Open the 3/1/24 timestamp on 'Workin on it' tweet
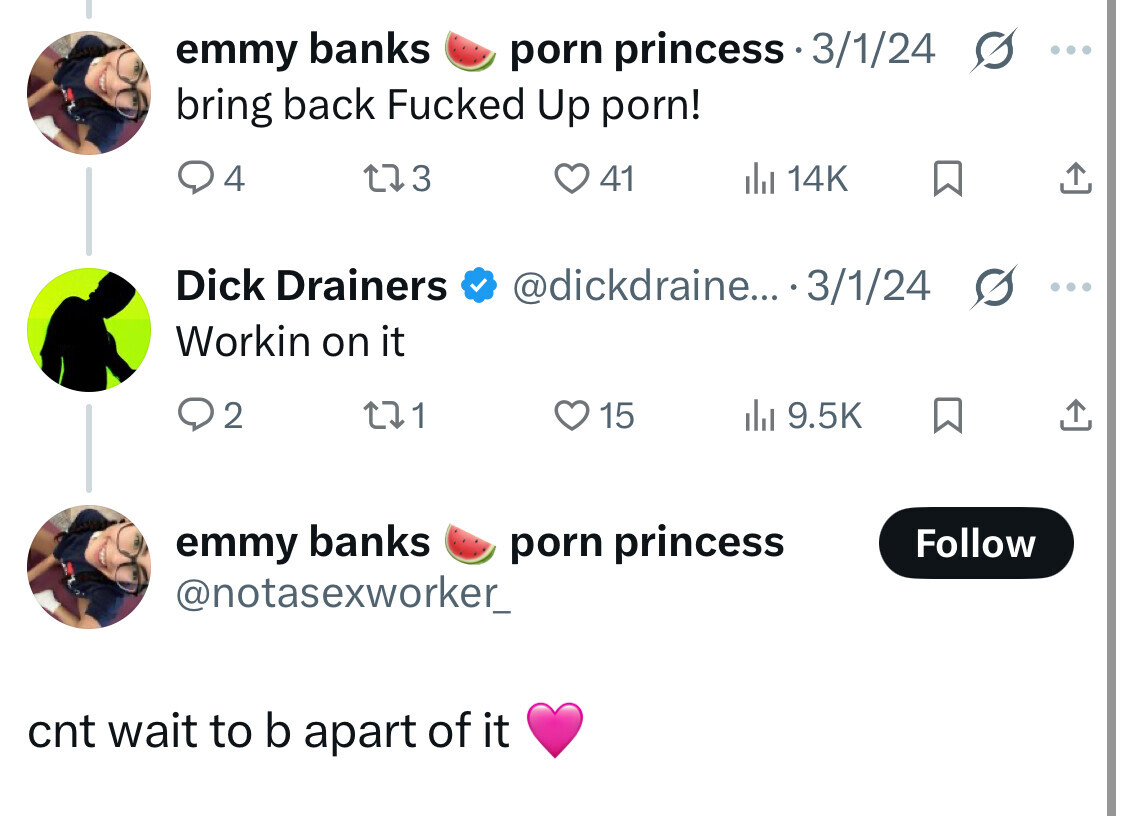Viewport: 1125px width, 816px height. [868, 286]
